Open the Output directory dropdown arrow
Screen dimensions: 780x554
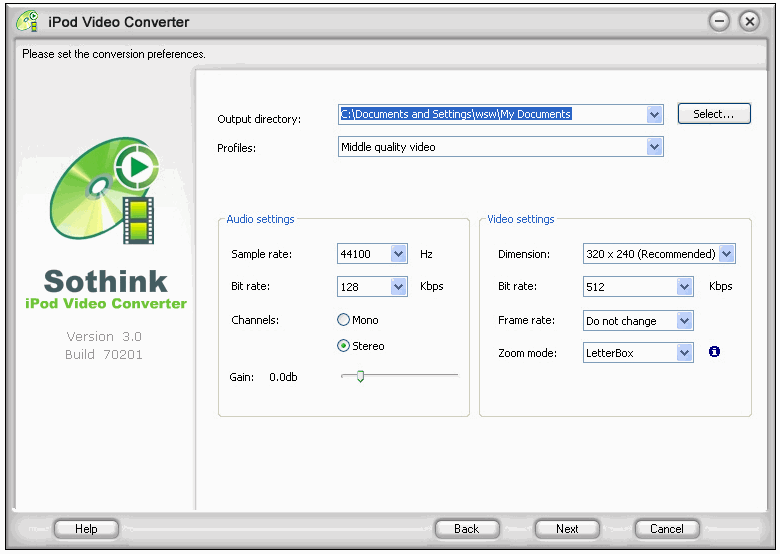(x=654, y=115)
